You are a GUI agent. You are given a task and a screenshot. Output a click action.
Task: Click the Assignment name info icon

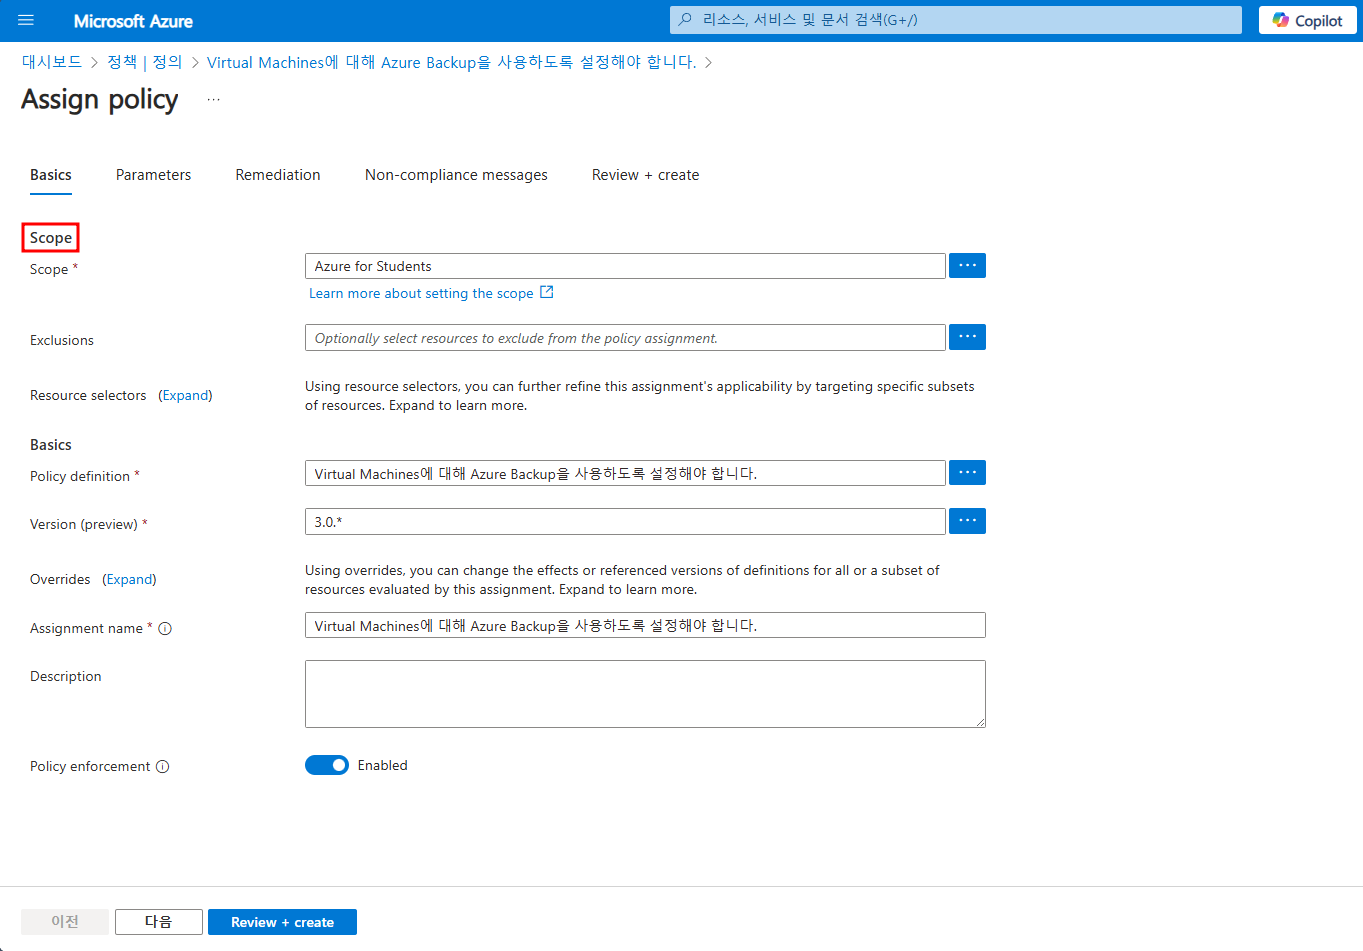165,629
